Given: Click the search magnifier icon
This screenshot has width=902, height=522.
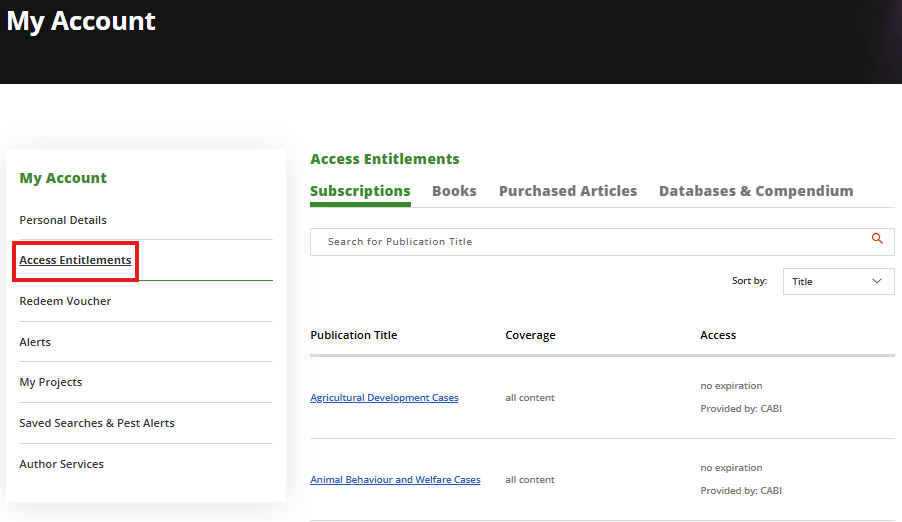Looking at the screenshot, I should pyautogui.click(x=877, y=239).
